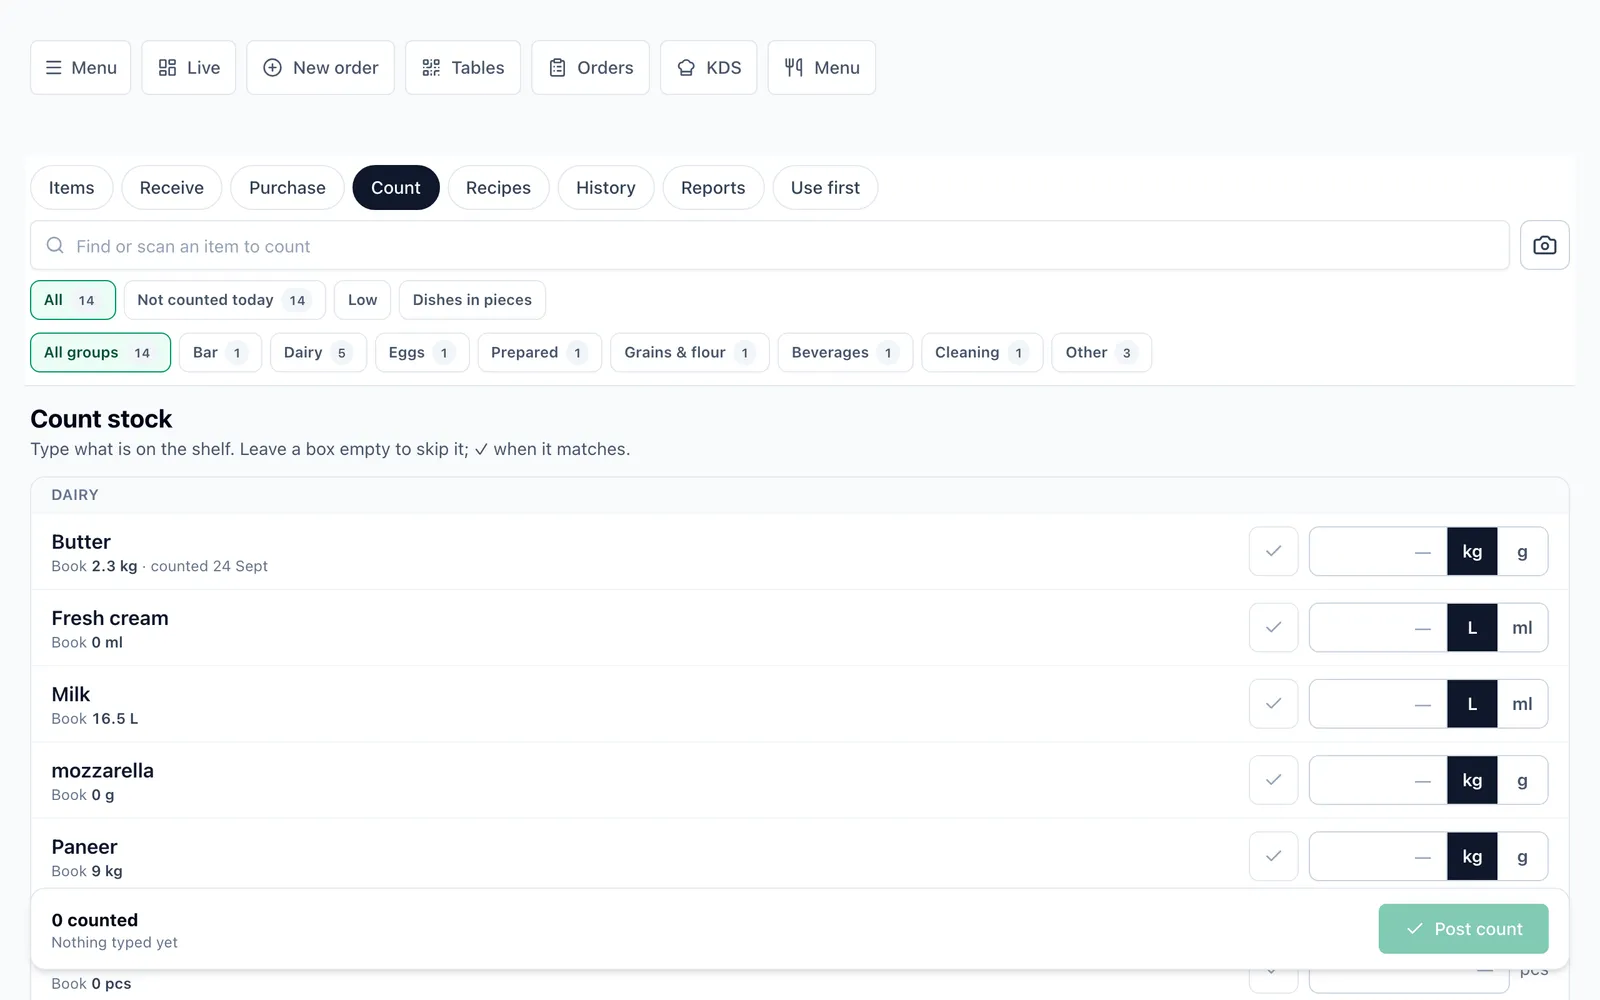The image size is (1600, 1000).
Task: Click the camera scan button
Action: [x=1544, y=245]
